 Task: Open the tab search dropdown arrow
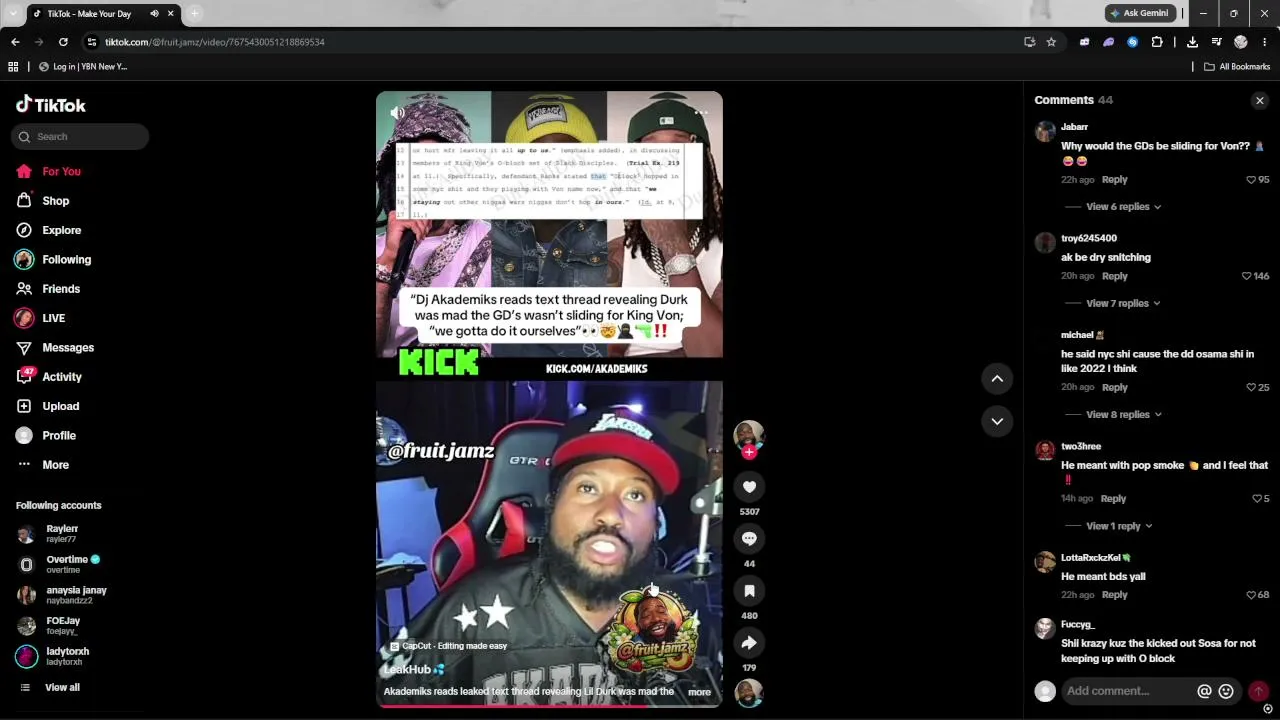(x=13, y=13)
